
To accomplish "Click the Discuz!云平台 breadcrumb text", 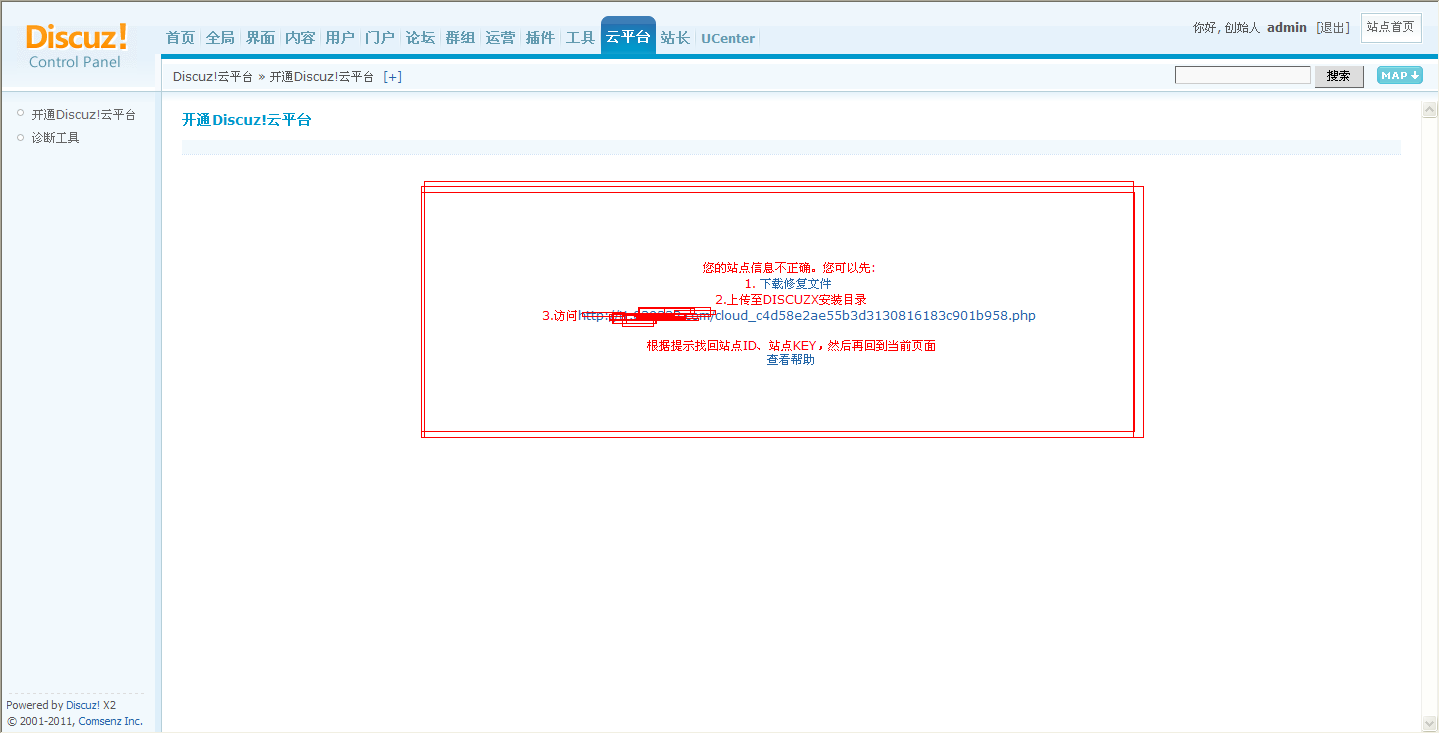I will (213, 77).
